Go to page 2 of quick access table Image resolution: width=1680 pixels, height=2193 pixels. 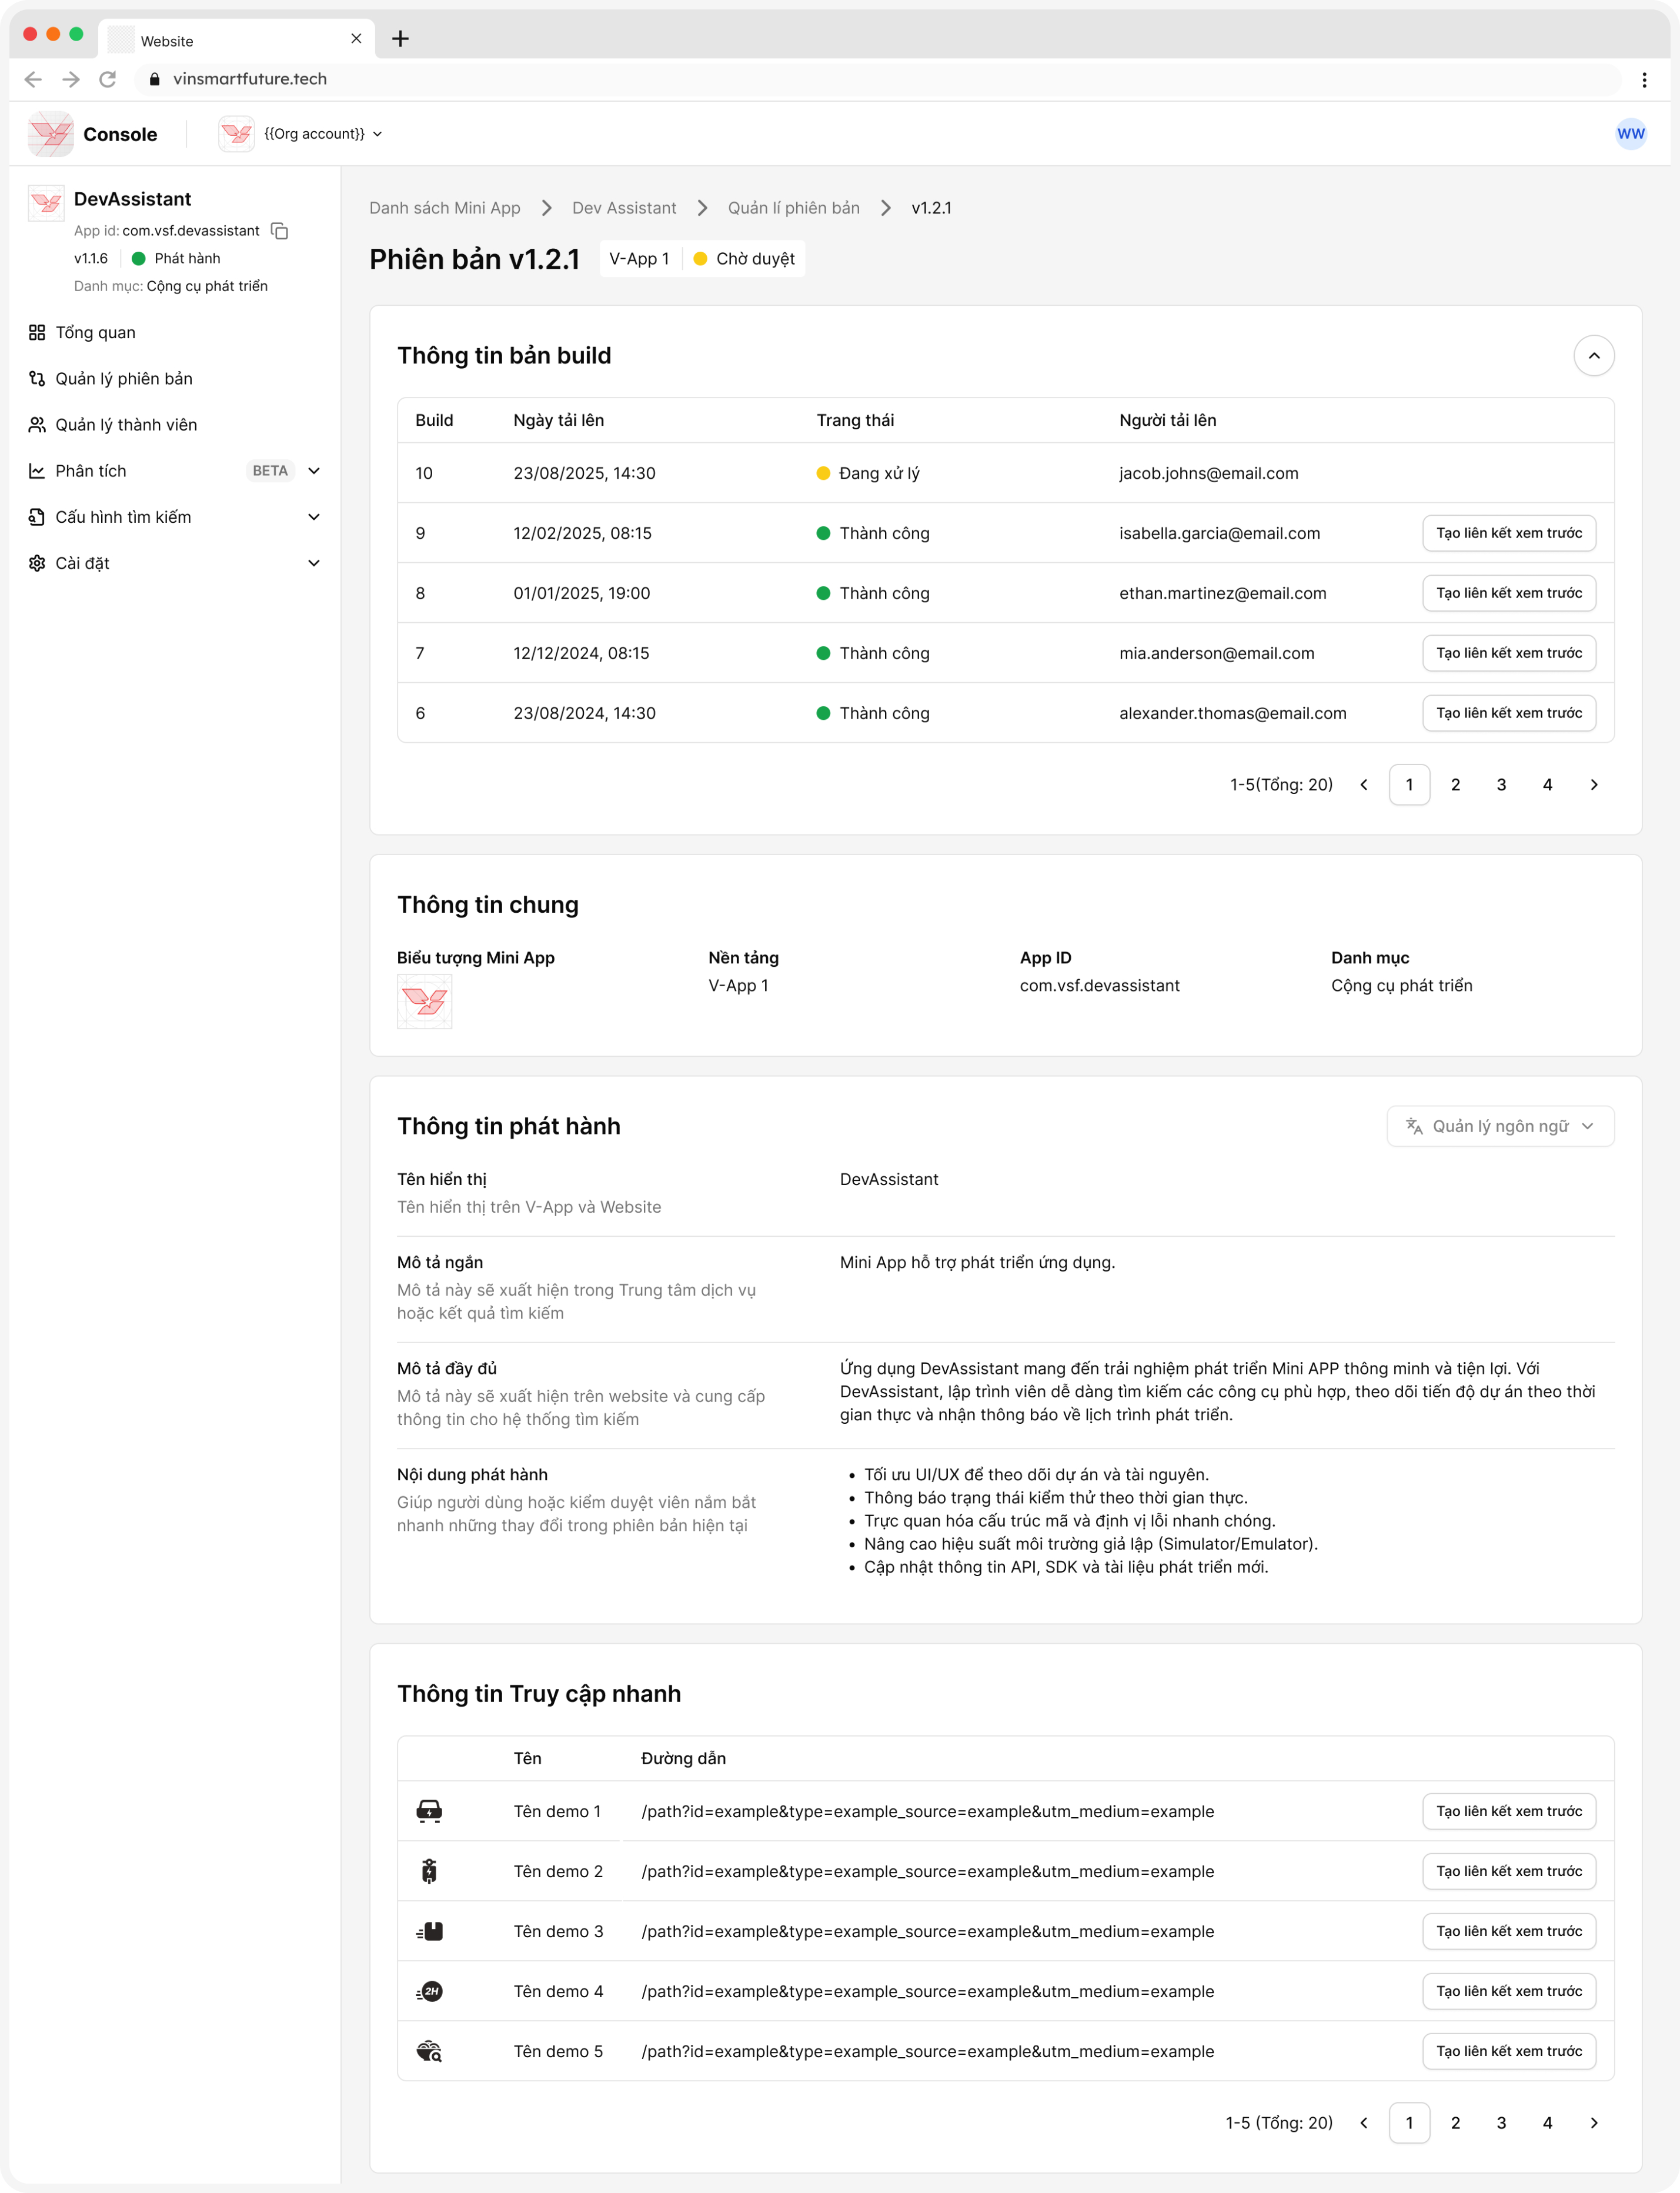1455,2123
